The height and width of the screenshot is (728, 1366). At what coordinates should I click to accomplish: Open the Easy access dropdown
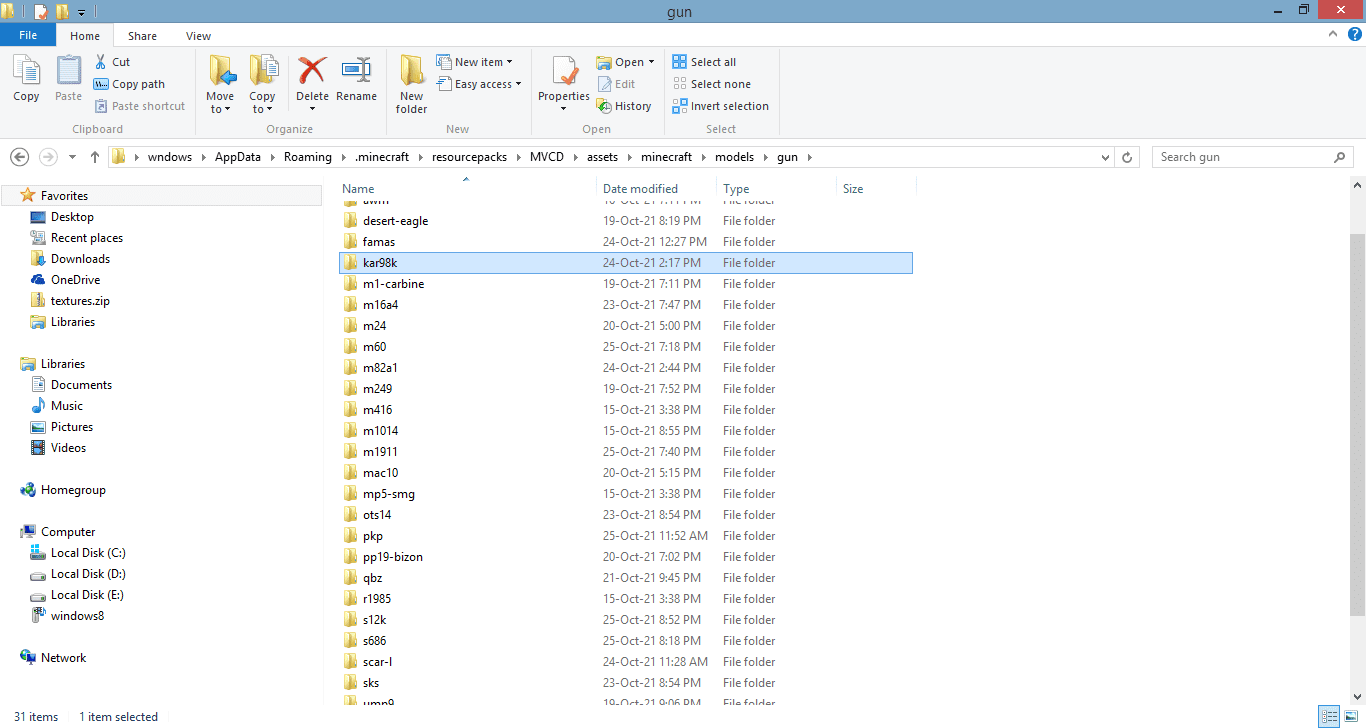click(480, 84)
